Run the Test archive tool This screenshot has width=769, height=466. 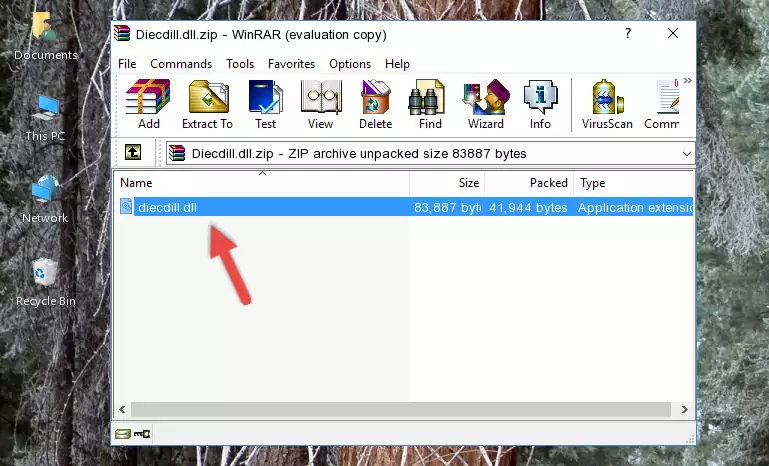pos(265,104)
